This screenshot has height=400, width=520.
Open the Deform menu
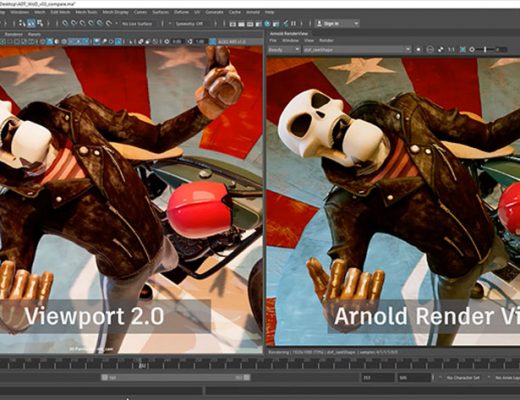pos(182,12)
